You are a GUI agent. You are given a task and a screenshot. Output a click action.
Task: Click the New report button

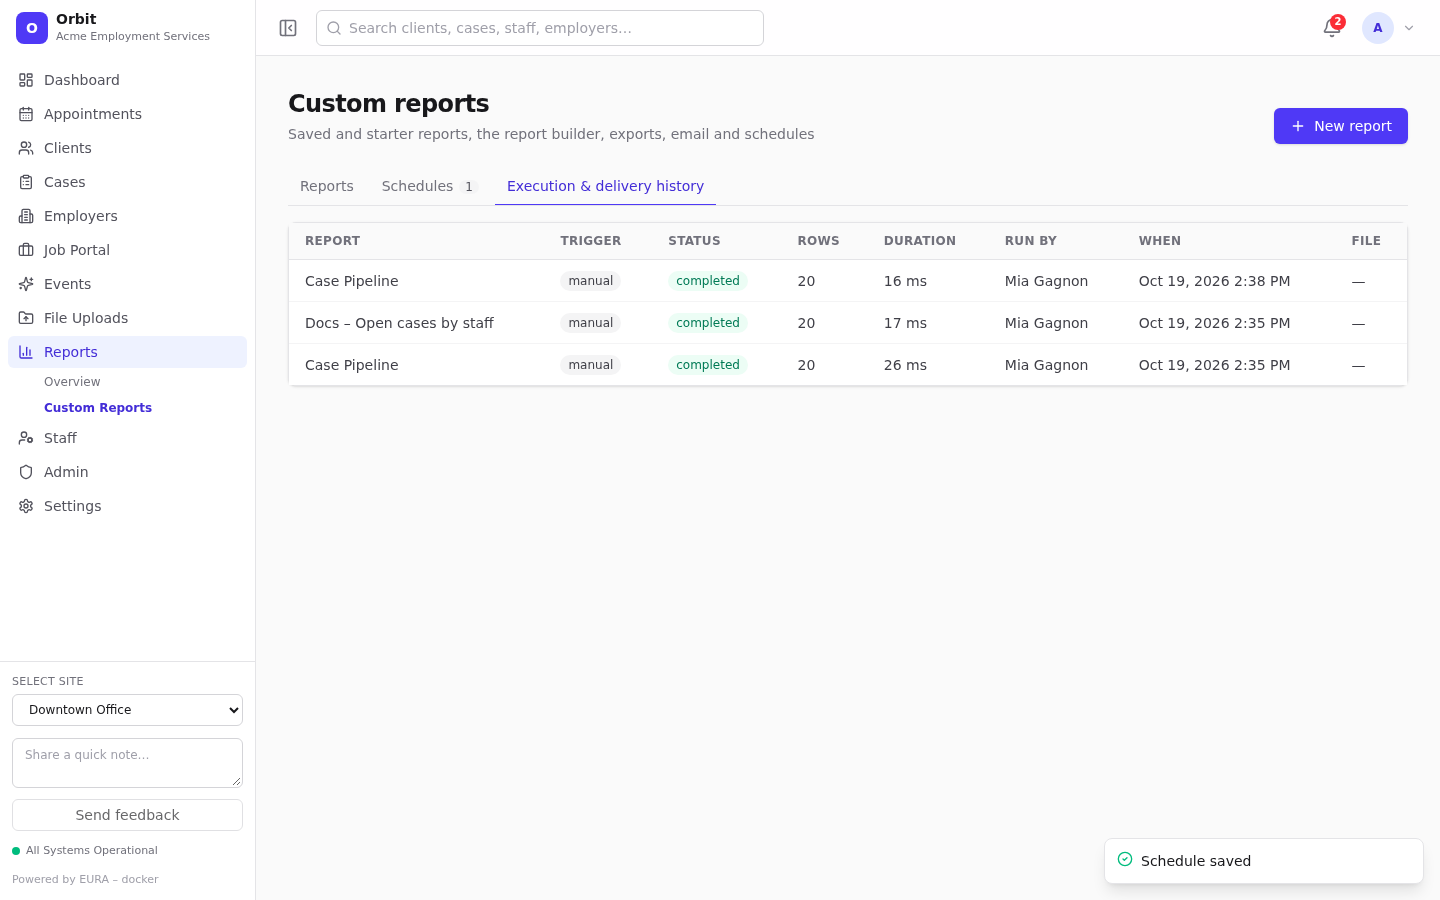coord(1340,126)
